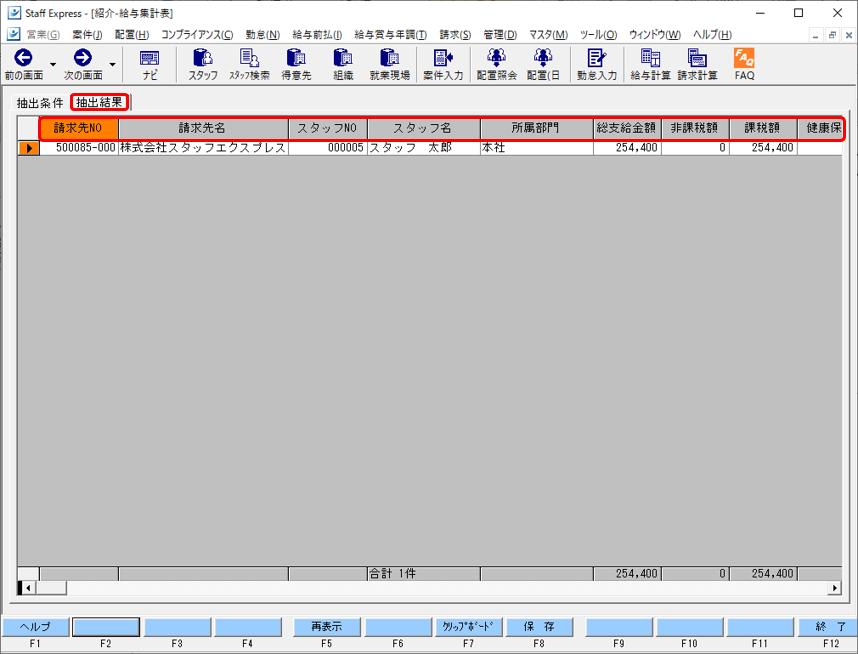
Task: Open the 給与前払(I) menu
Action: pyautogui.click(x=317, y=34)
